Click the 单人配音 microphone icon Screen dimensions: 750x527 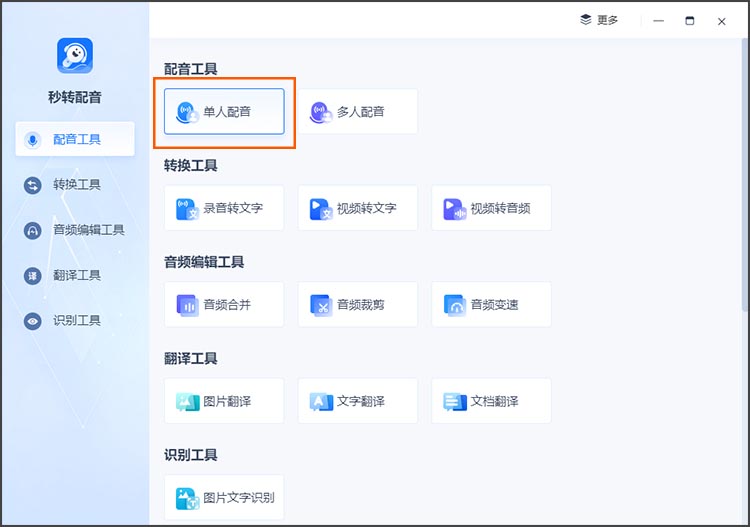[187, 113]
